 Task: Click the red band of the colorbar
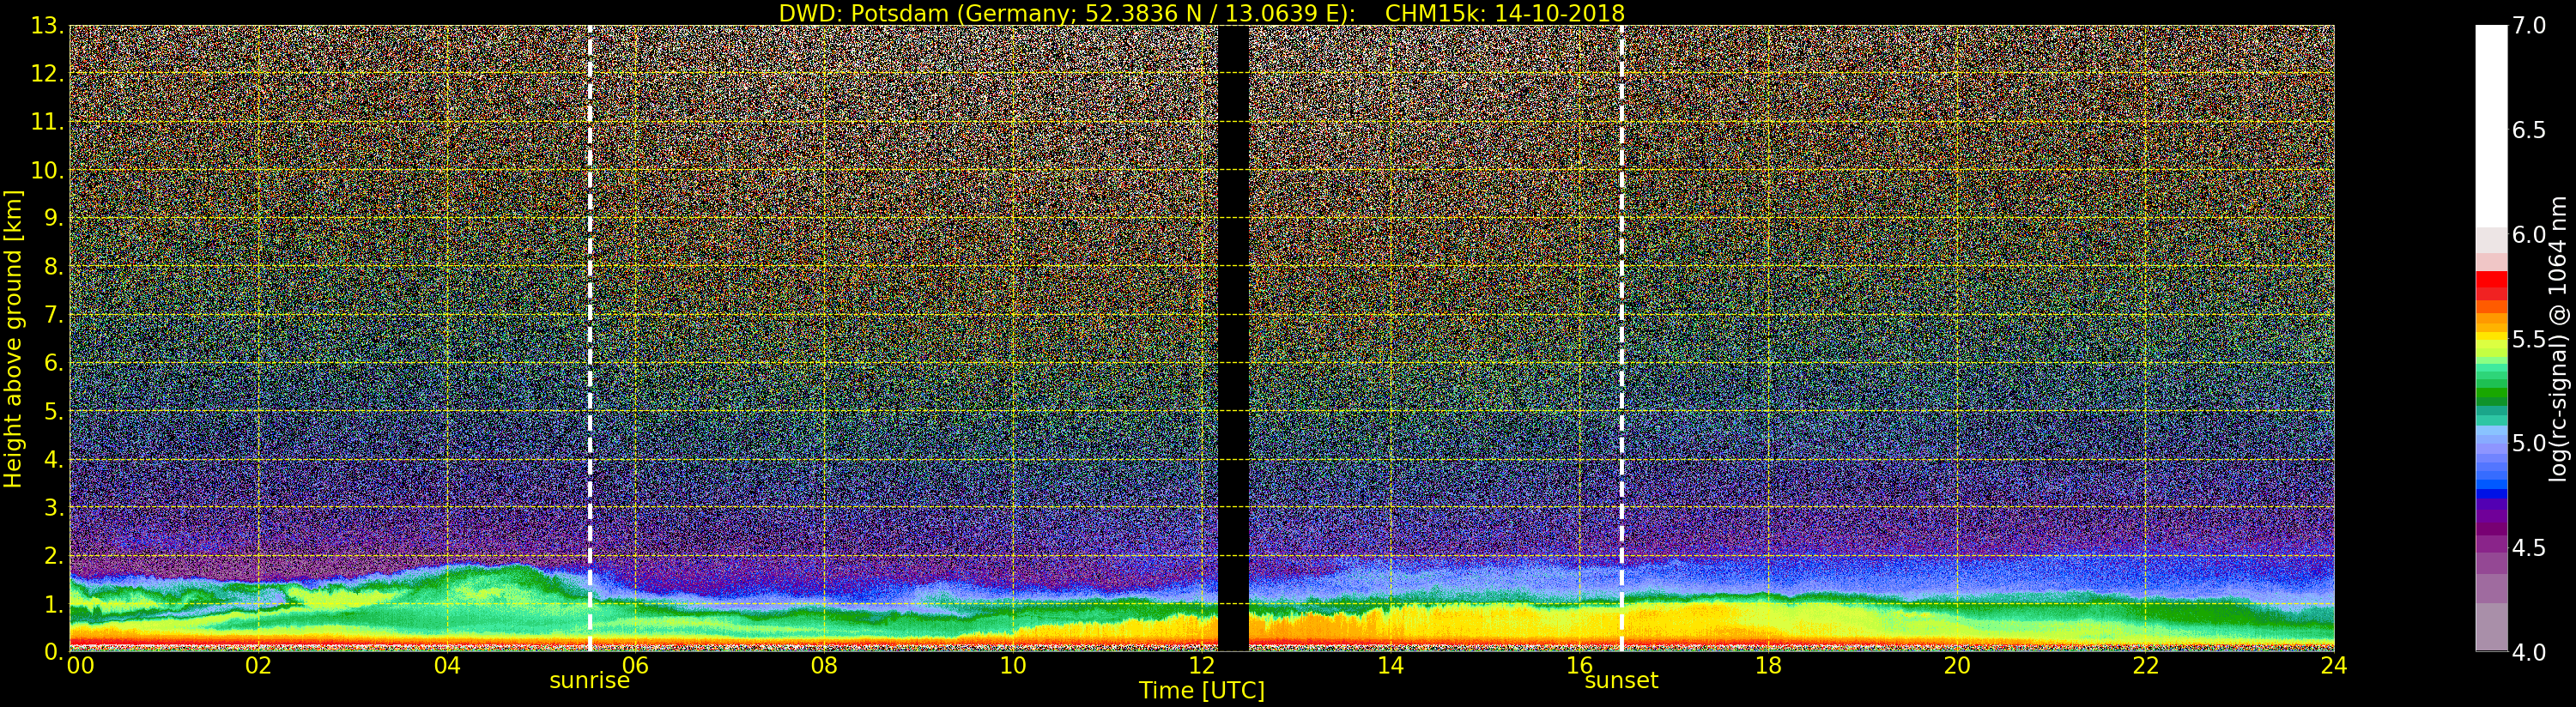[2491, 284]
